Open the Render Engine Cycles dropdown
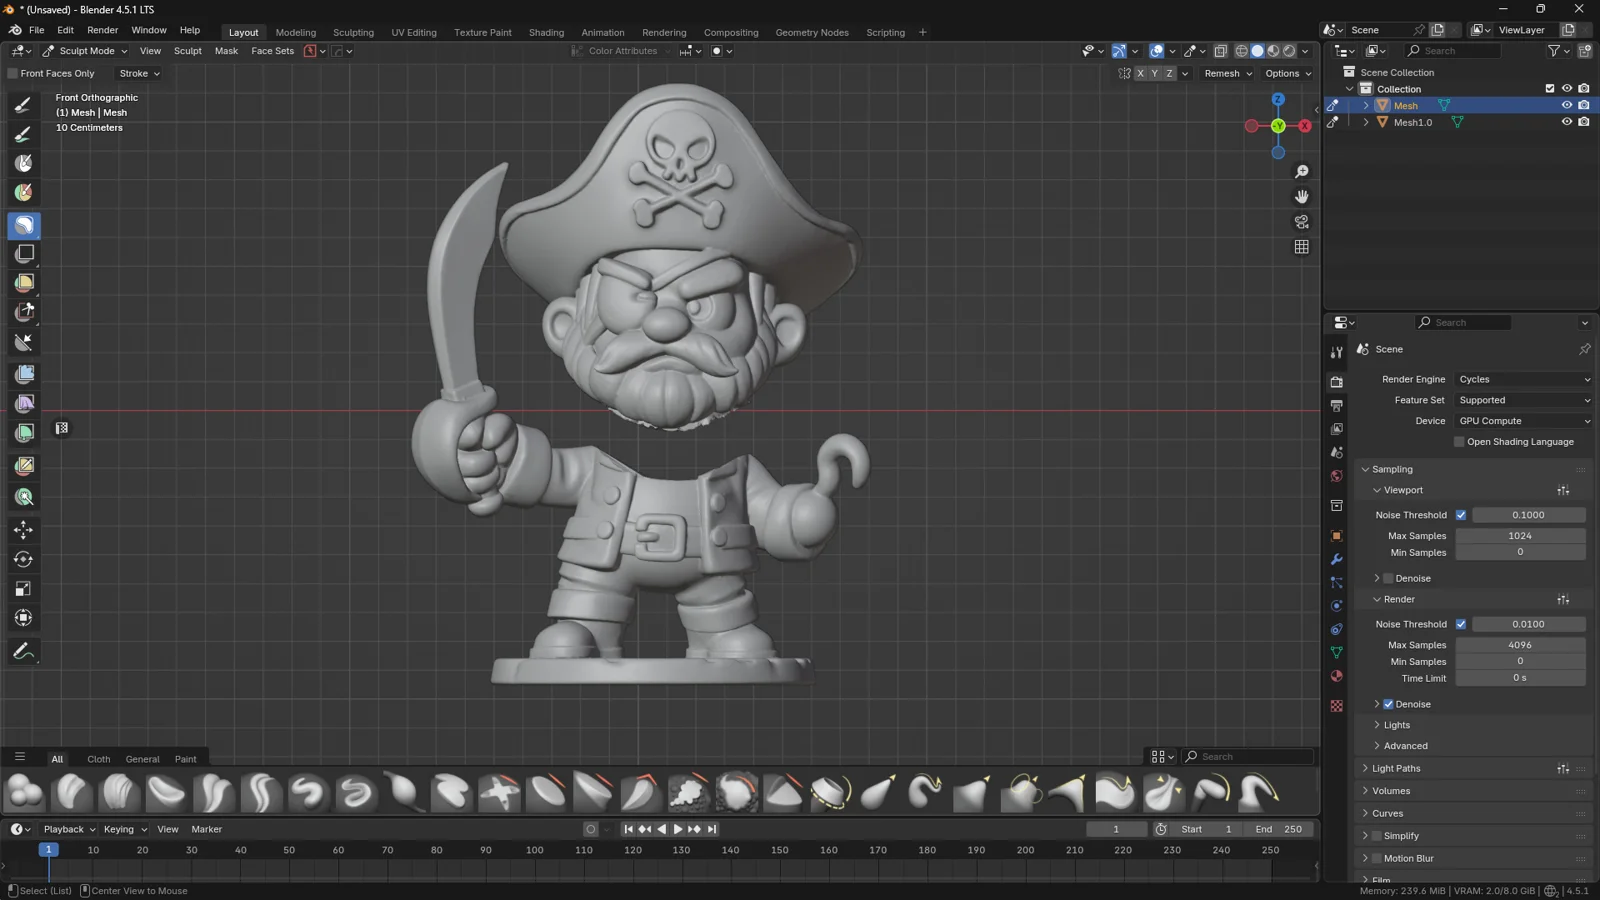 (x=1524, y=380)
